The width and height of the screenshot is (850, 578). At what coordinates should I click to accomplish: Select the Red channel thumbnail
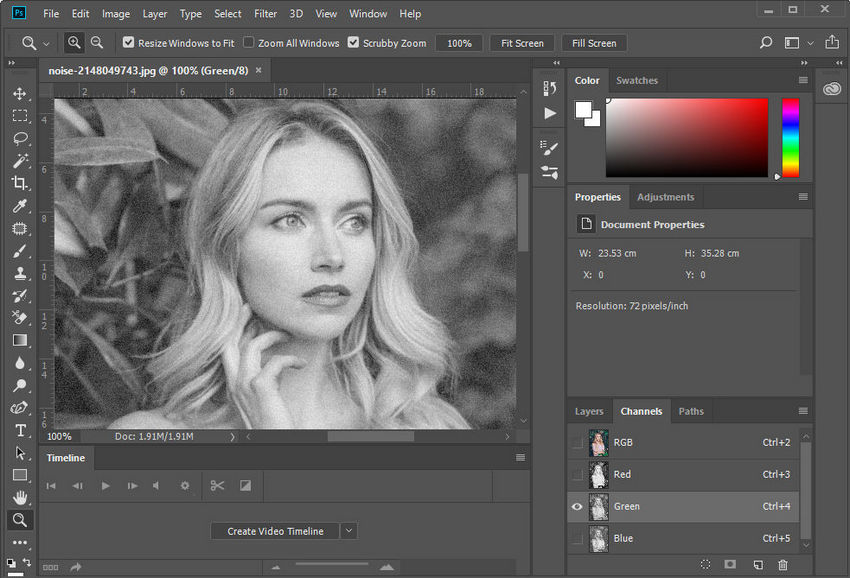[599, 474]
